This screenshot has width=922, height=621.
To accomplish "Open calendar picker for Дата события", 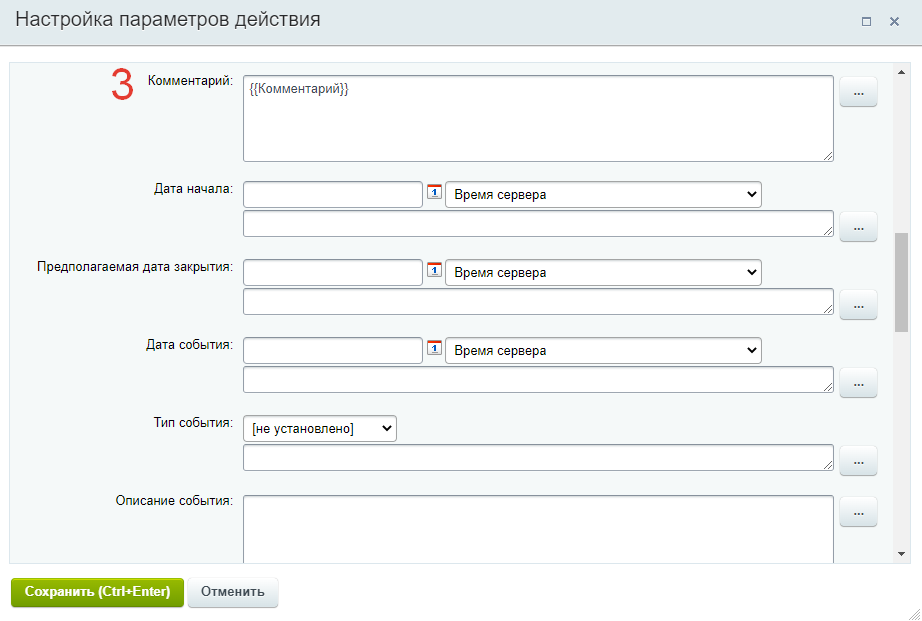I will pyautogui.click(x=434, y=348).
